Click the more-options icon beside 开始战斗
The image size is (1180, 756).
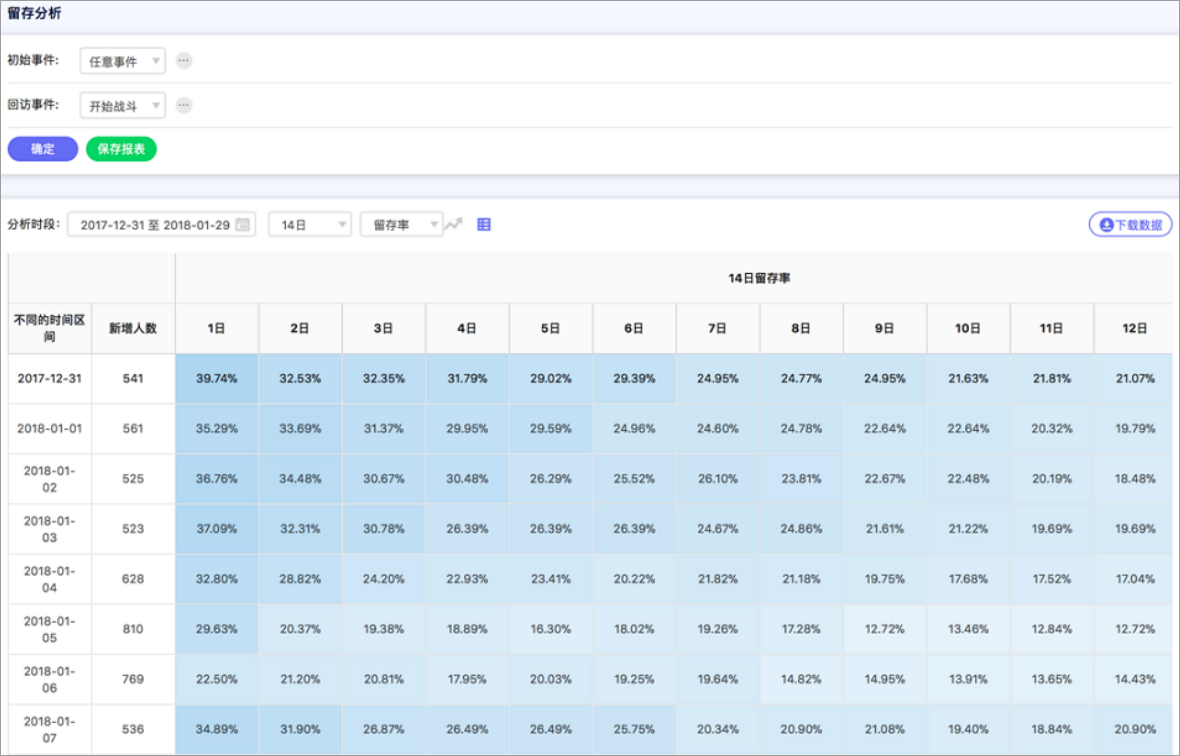coord(184,105)
